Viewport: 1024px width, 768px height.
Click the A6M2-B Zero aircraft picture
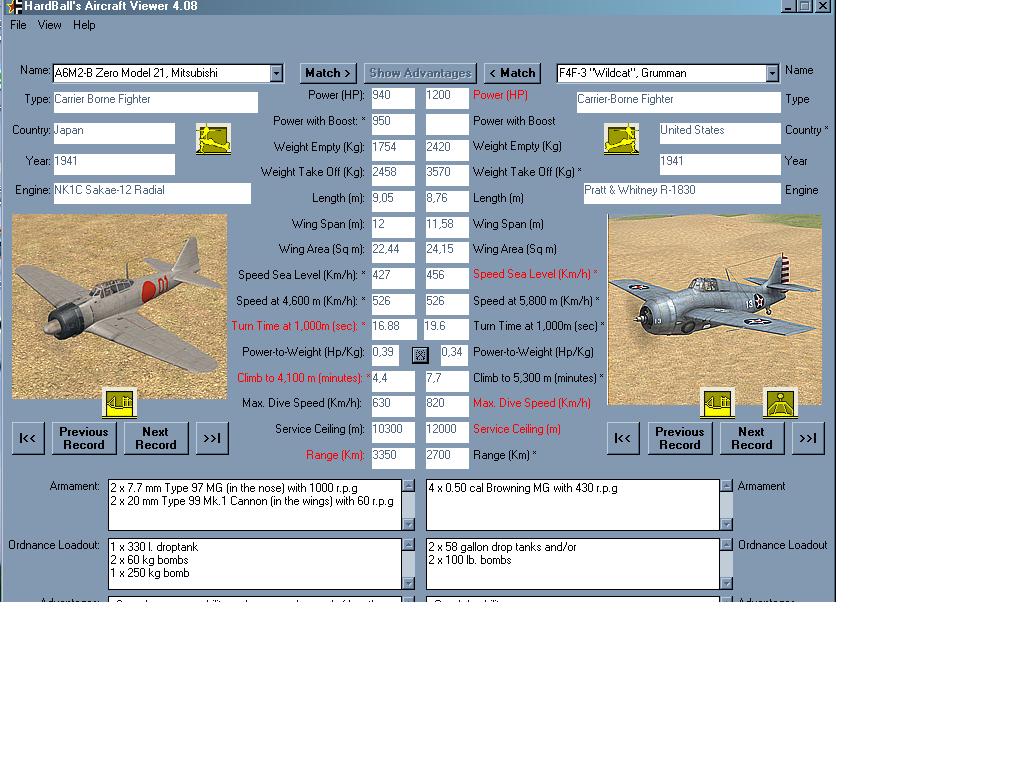[120, 306]
